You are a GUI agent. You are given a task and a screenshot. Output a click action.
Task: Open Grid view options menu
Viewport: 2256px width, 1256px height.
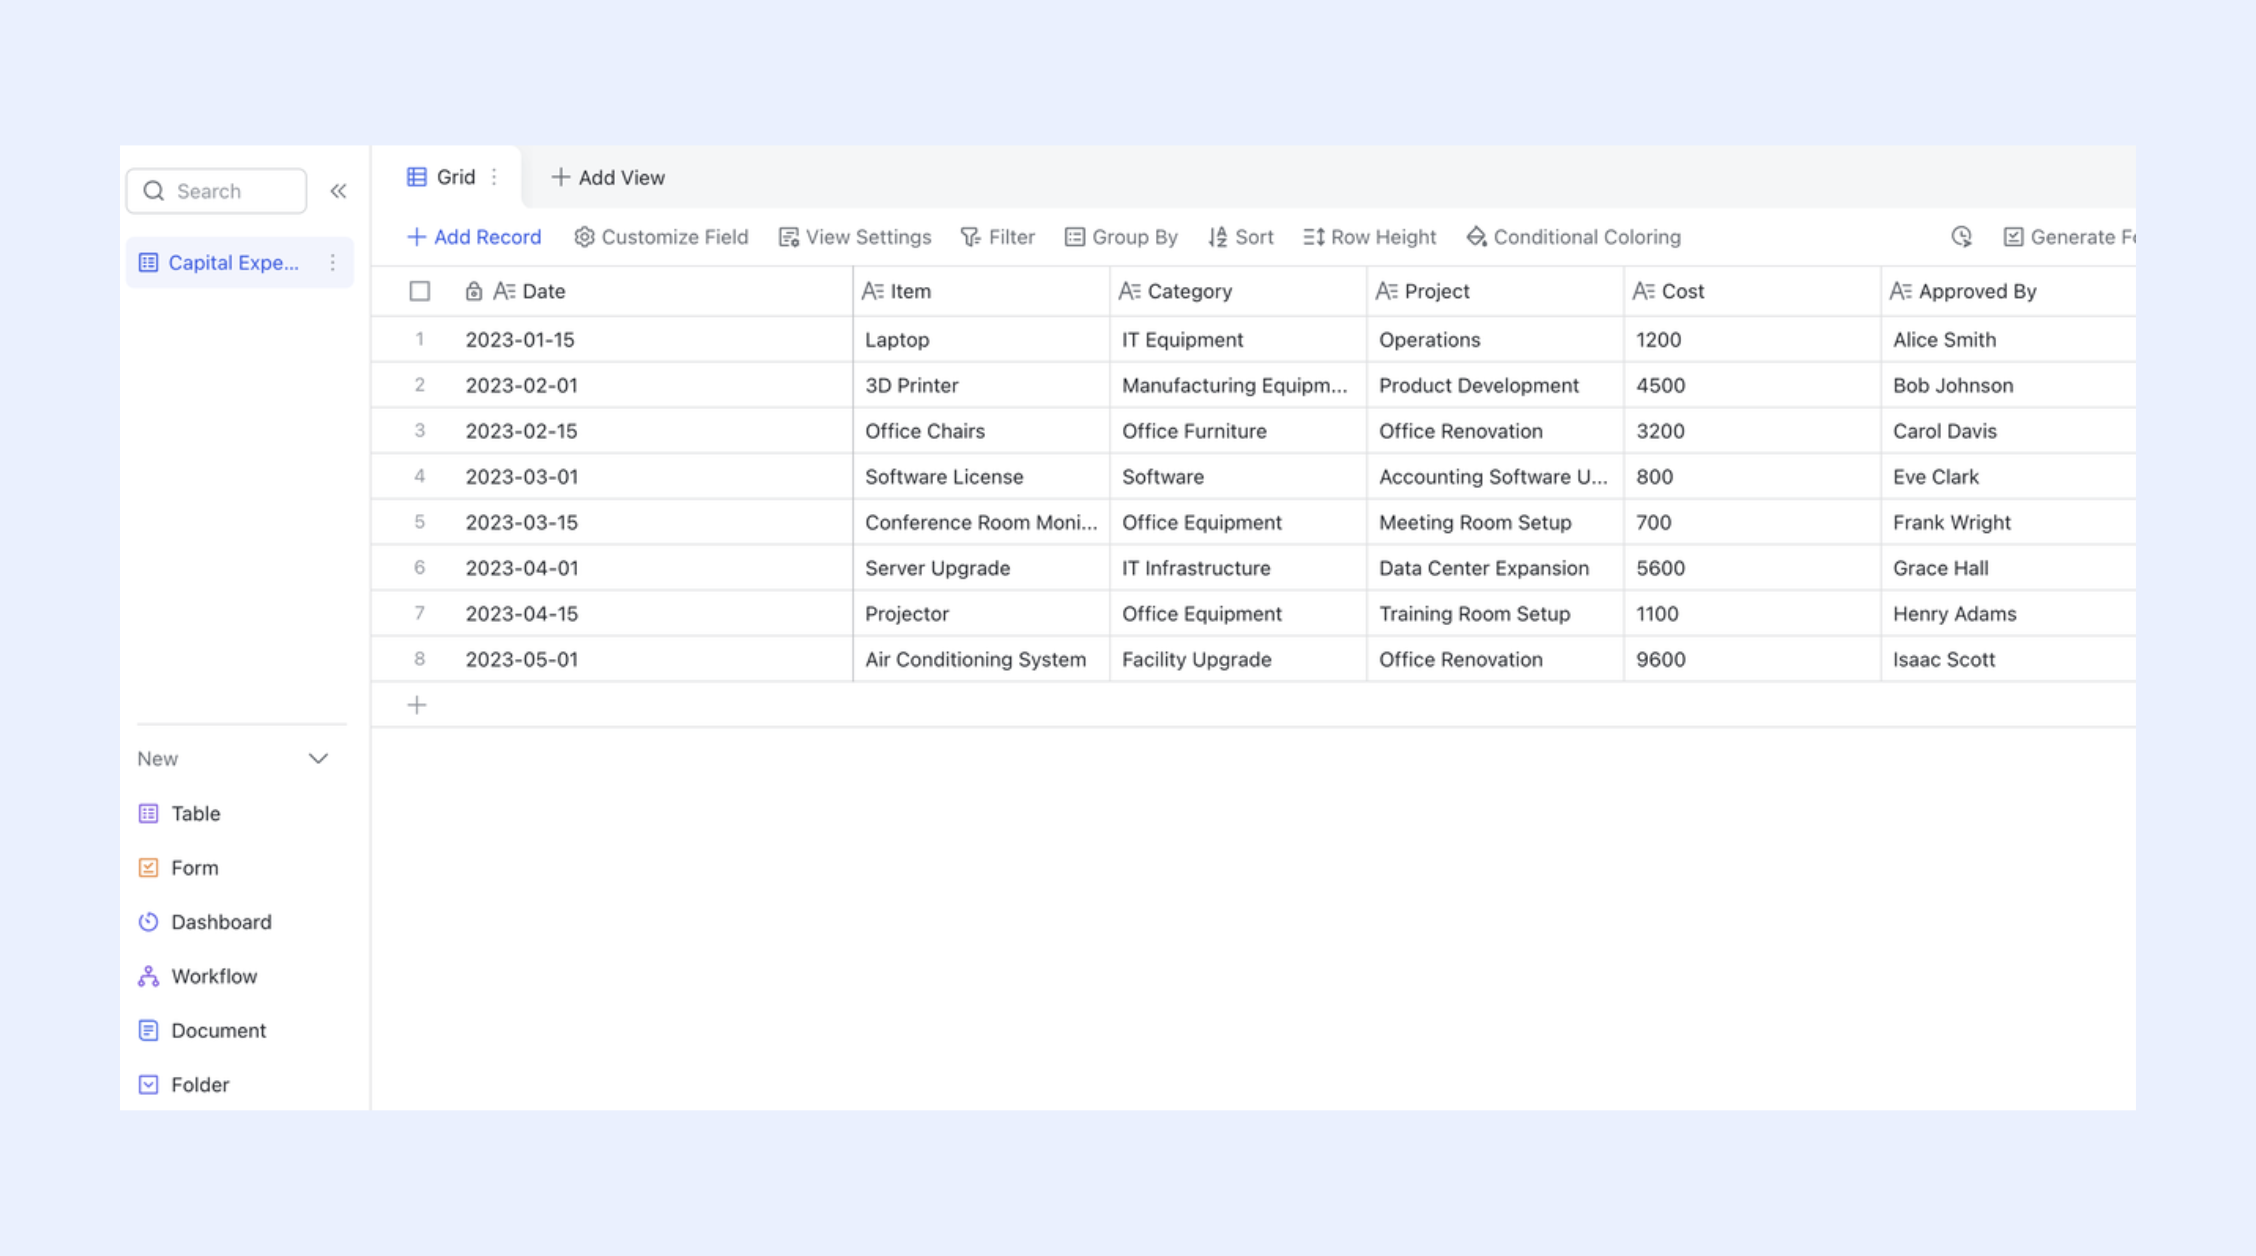[x=494, y=177]
